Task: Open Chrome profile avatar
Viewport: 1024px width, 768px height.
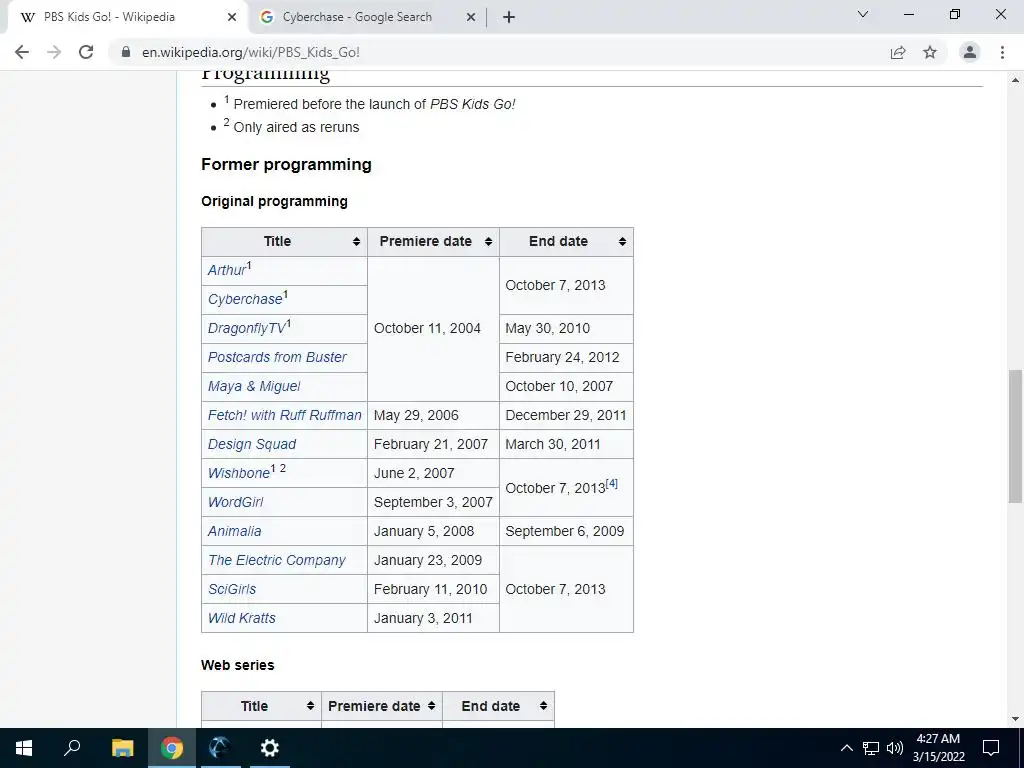Action: (x=970, y=52)
